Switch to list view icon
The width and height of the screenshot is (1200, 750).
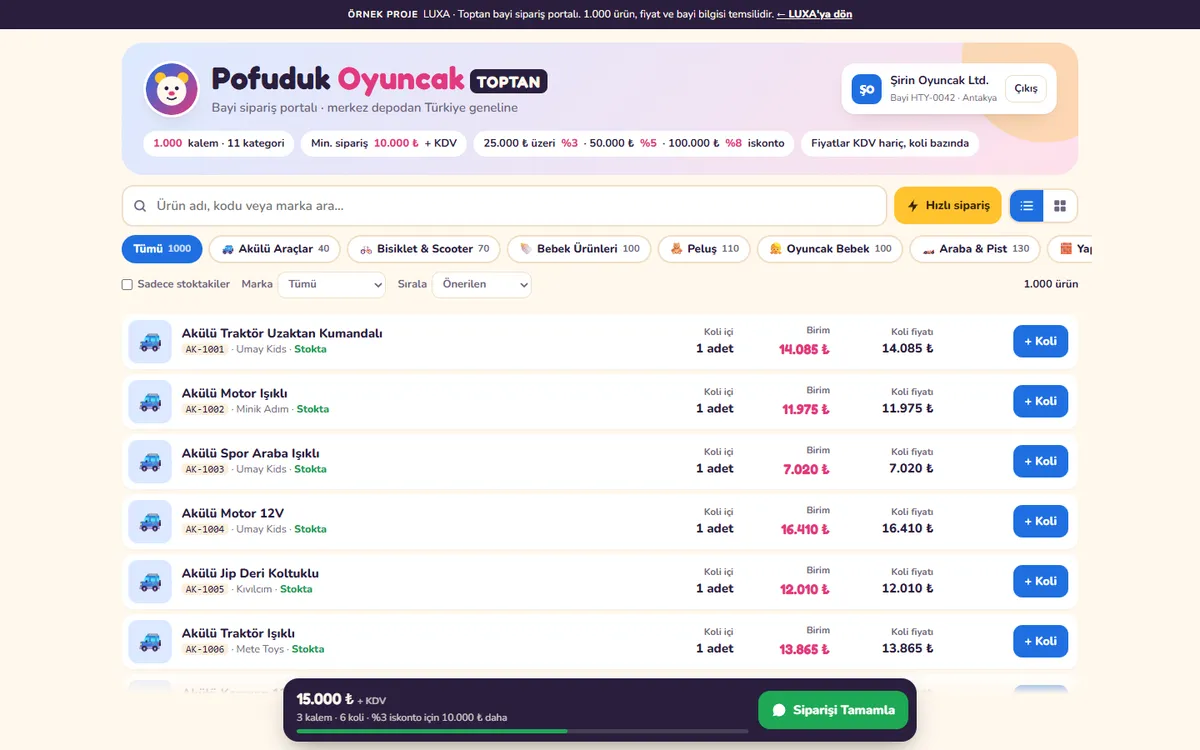(x=1026, y=206)
